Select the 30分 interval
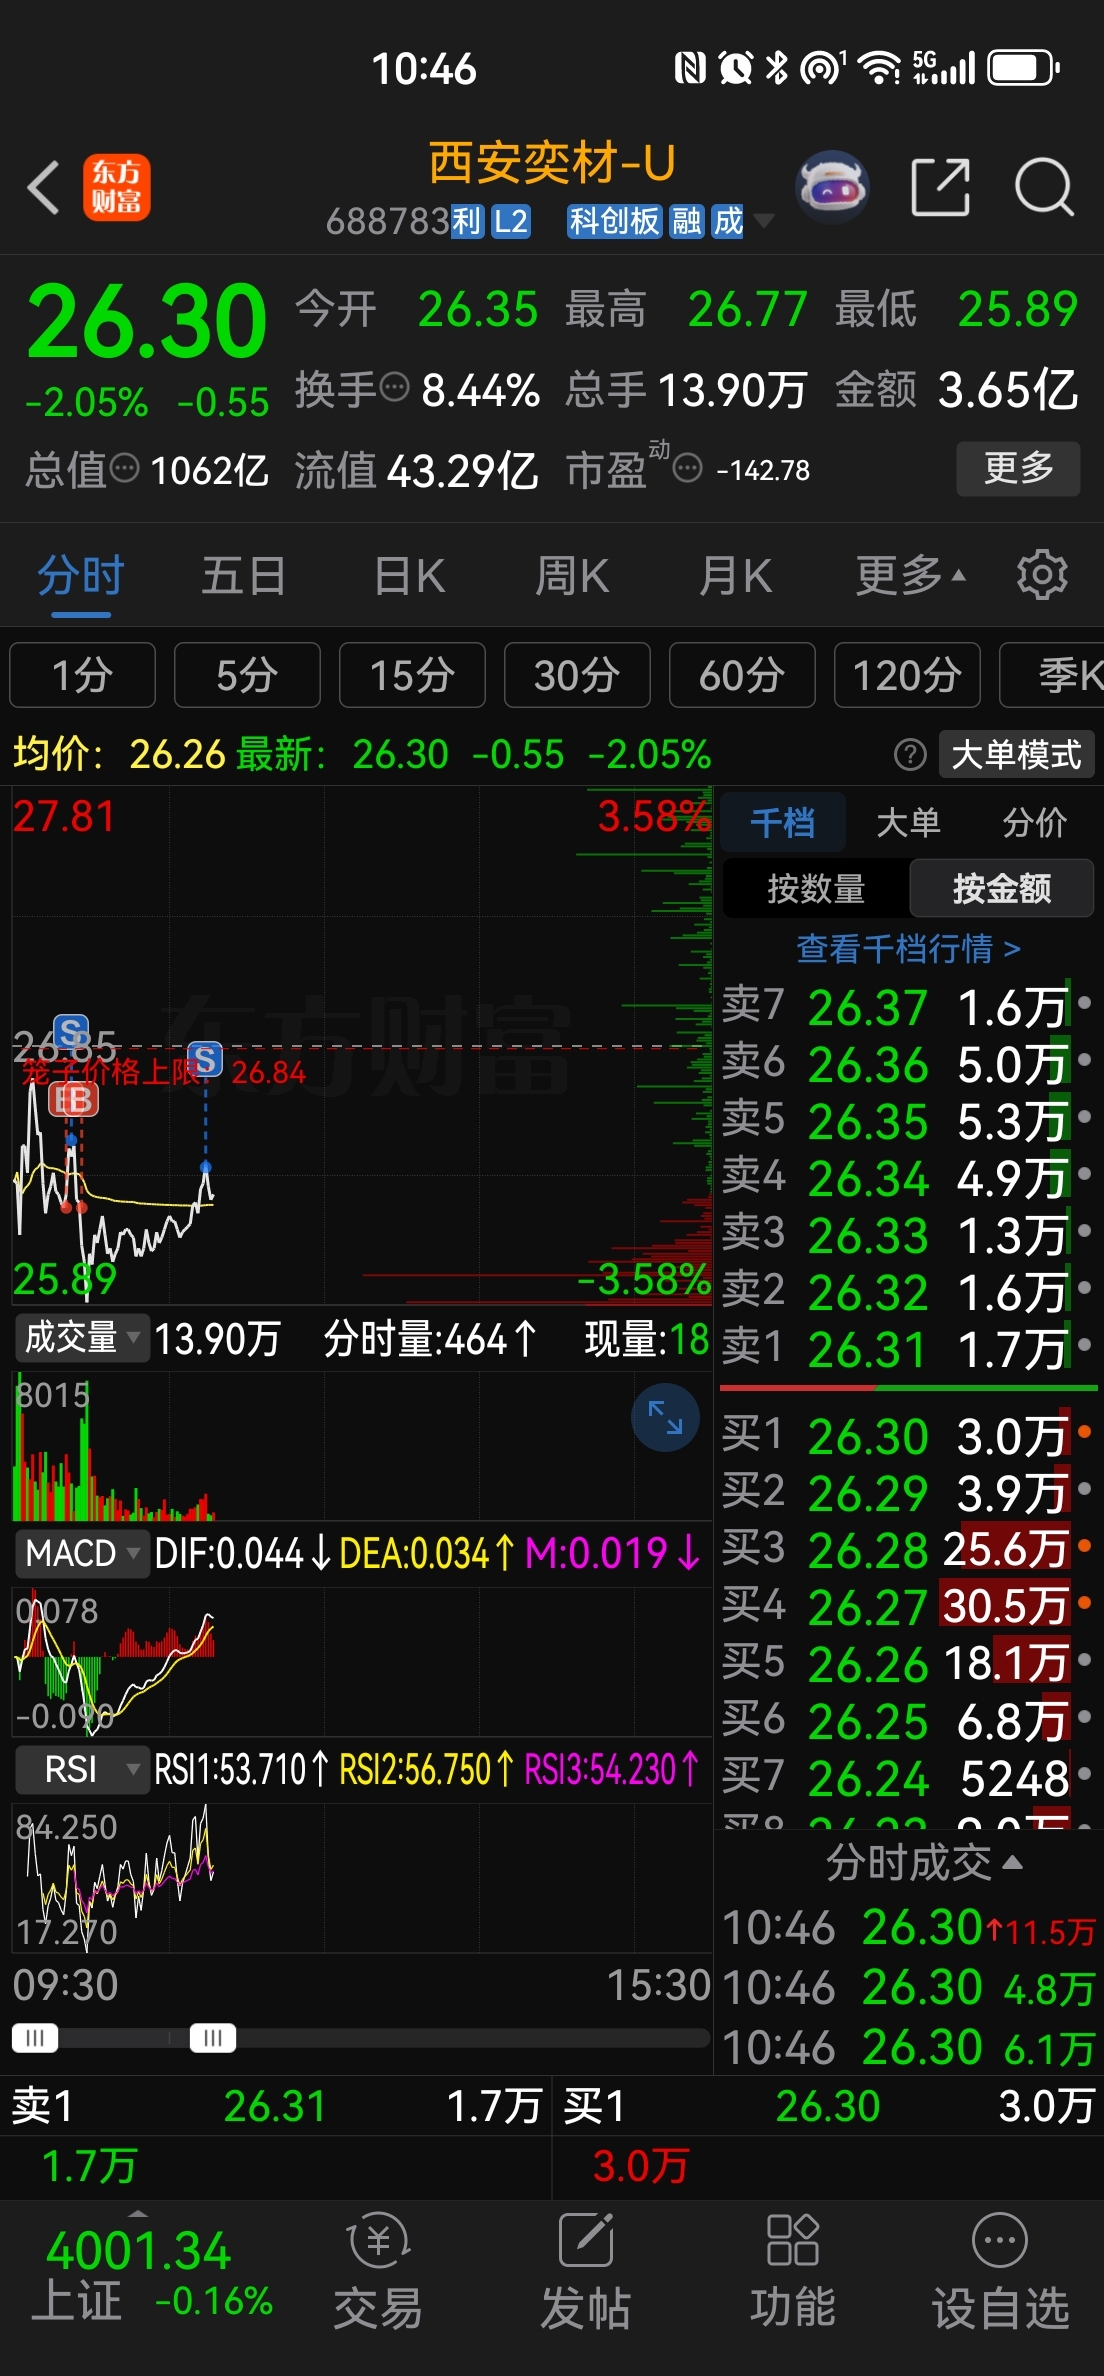 577,675
